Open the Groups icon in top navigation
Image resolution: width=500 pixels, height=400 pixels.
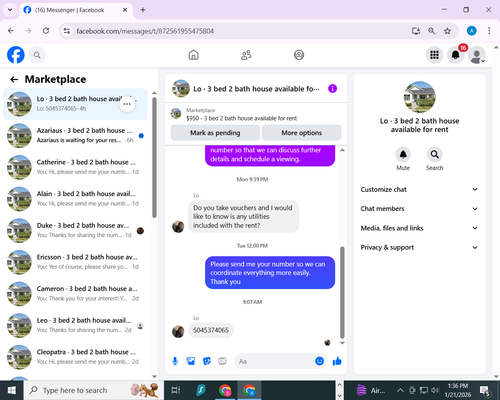pos(299,55)
